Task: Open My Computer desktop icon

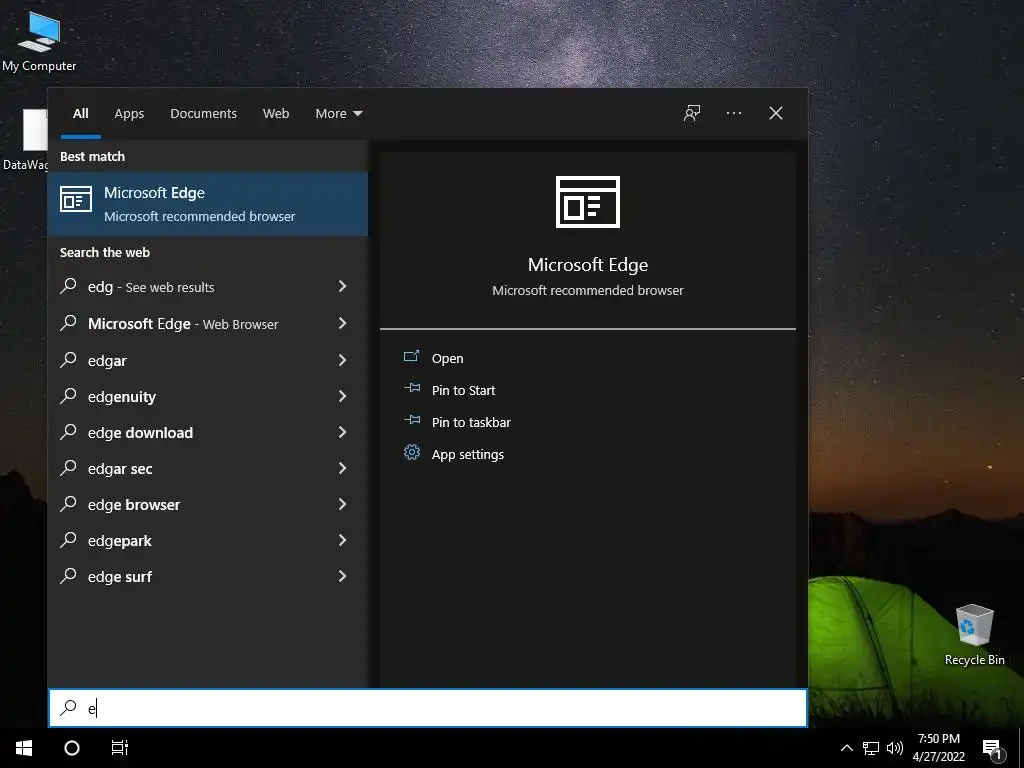Action: [39, 40]
